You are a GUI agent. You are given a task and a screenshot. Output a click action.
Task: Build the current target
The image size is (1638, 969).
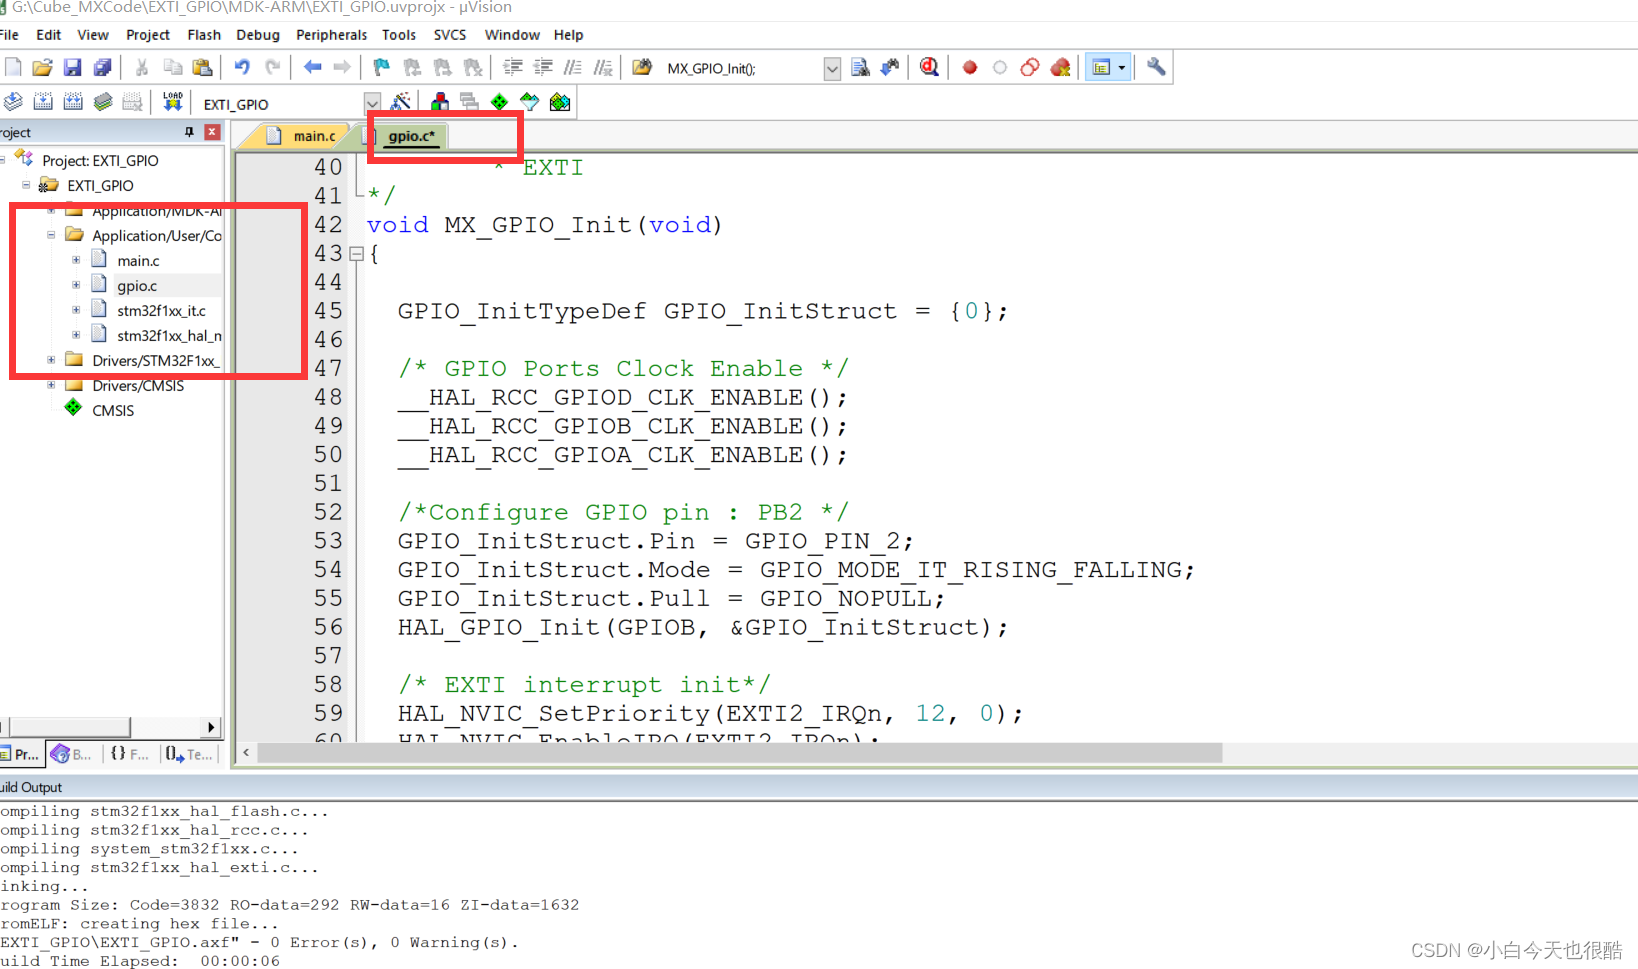coord(43,101)
